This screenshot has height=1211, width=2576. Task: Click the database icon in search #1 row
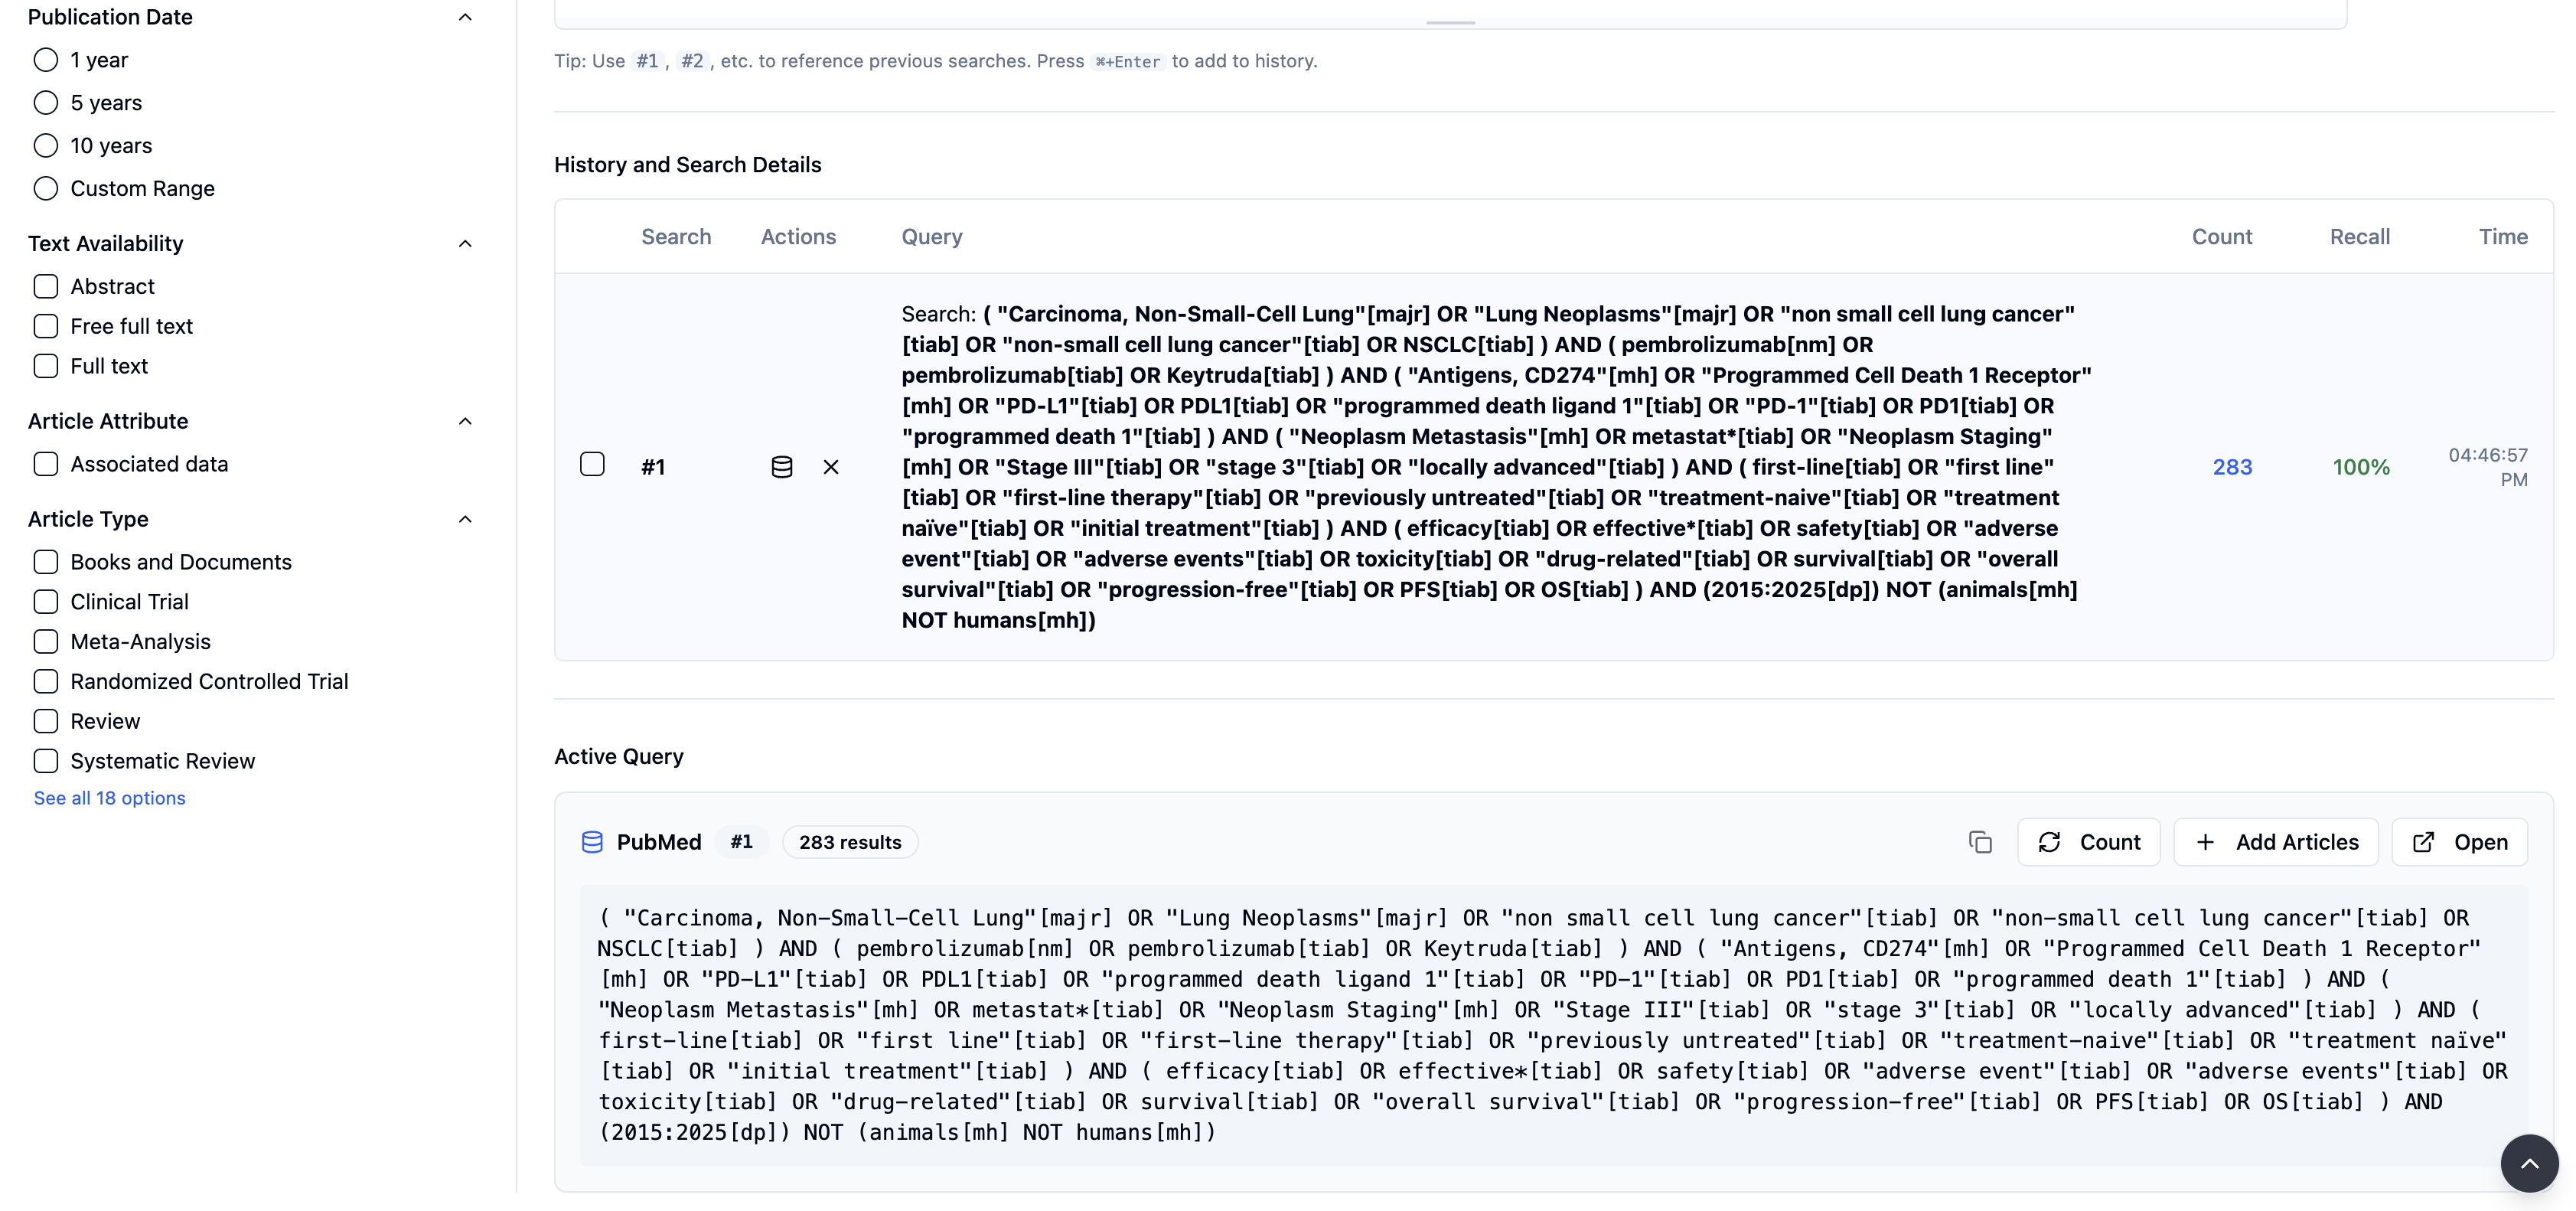click(x=781, y=467)
